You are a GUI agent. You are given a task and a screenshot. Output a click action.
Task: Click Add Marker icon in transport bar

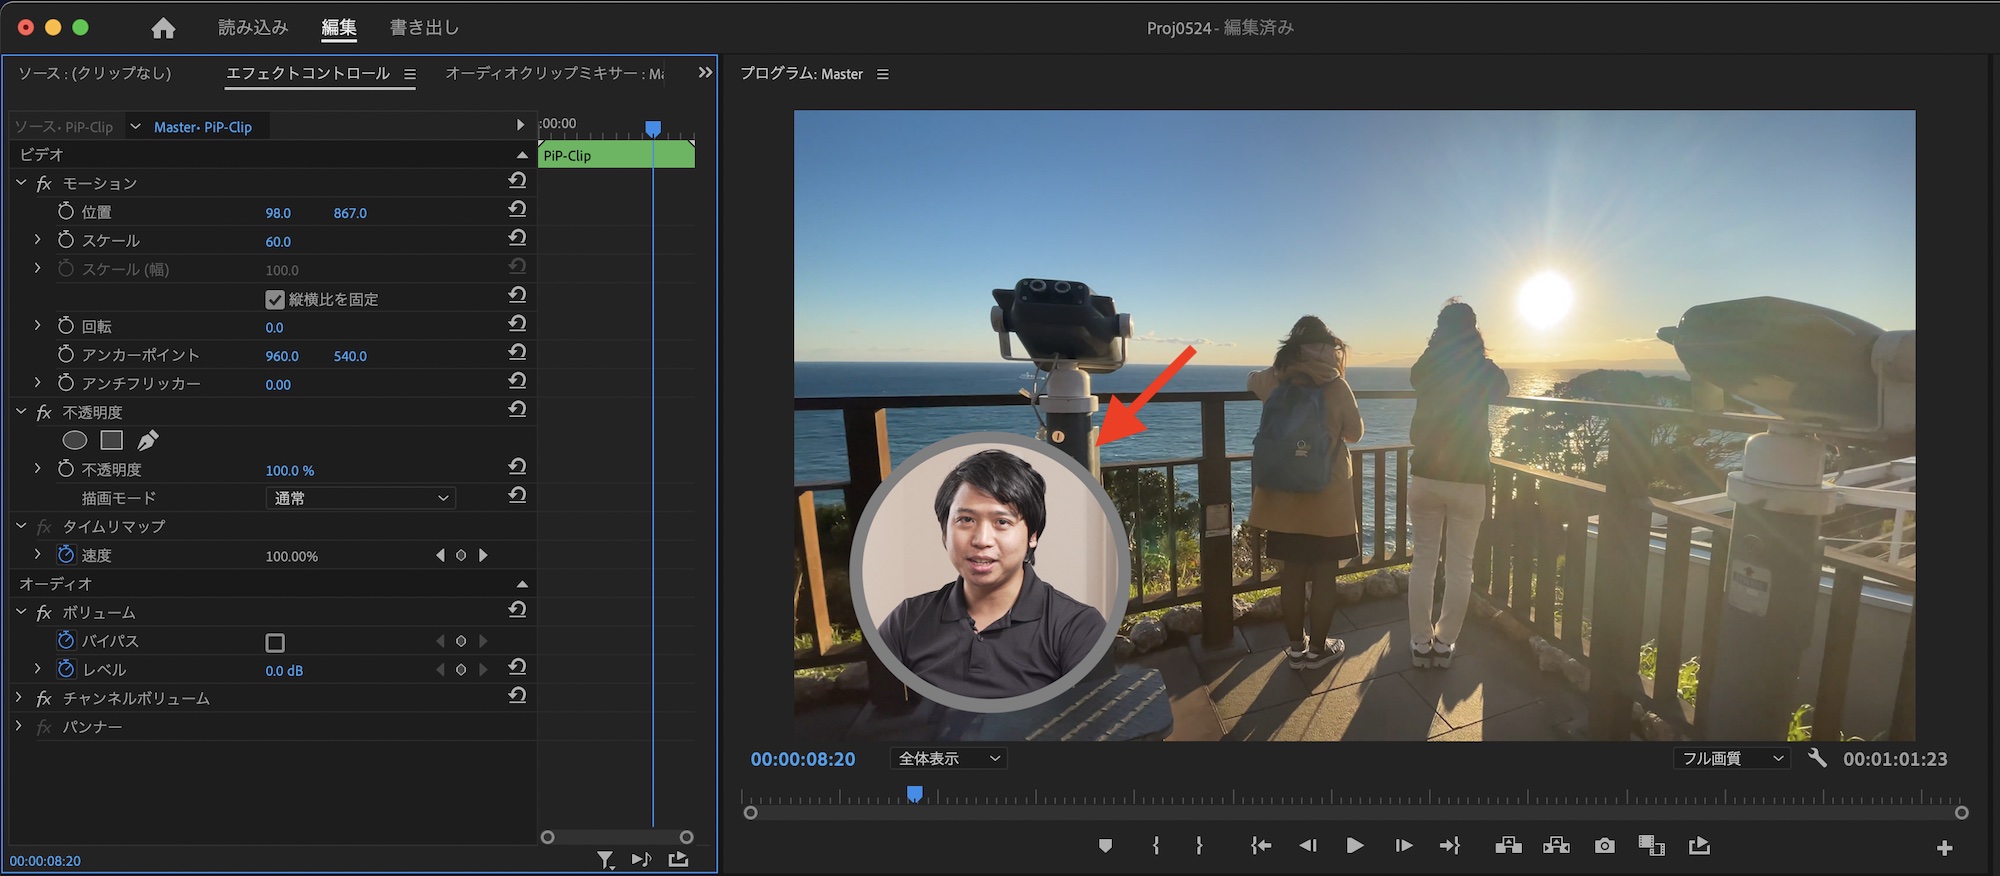point(1105,846)
